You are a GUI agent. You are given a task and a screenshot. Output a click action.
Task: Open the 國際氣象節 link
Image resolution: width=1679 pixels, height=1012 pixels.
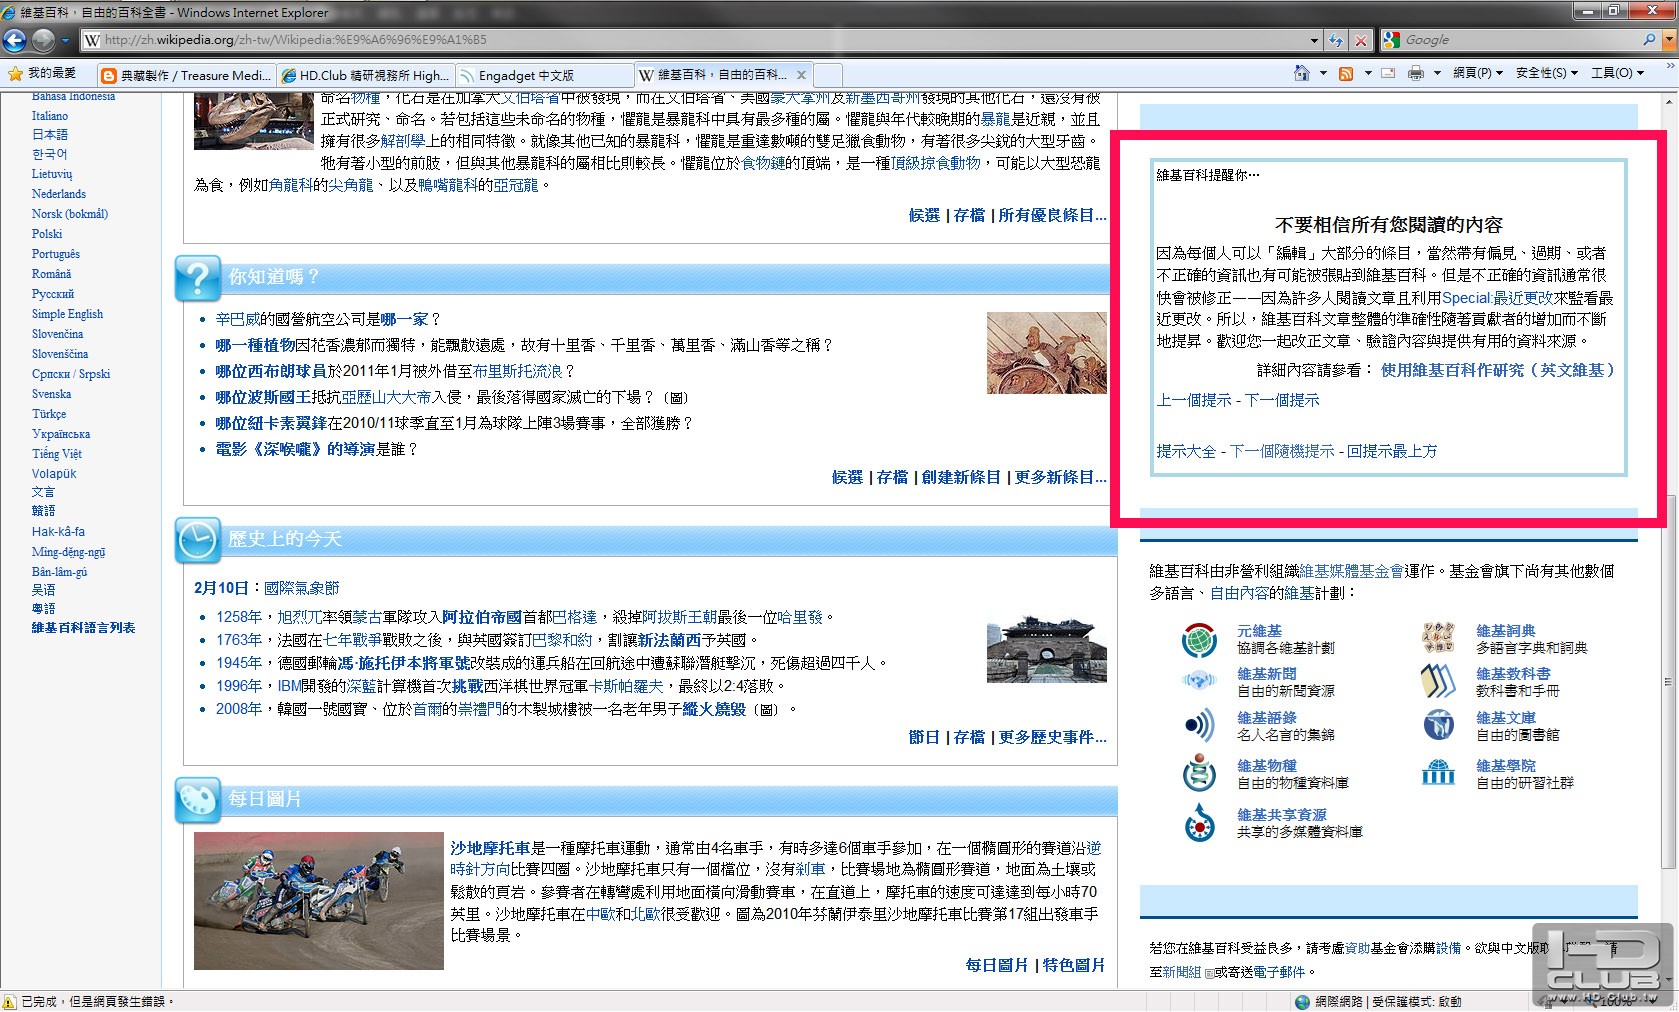pyautogui.click(x=301, y=588)
